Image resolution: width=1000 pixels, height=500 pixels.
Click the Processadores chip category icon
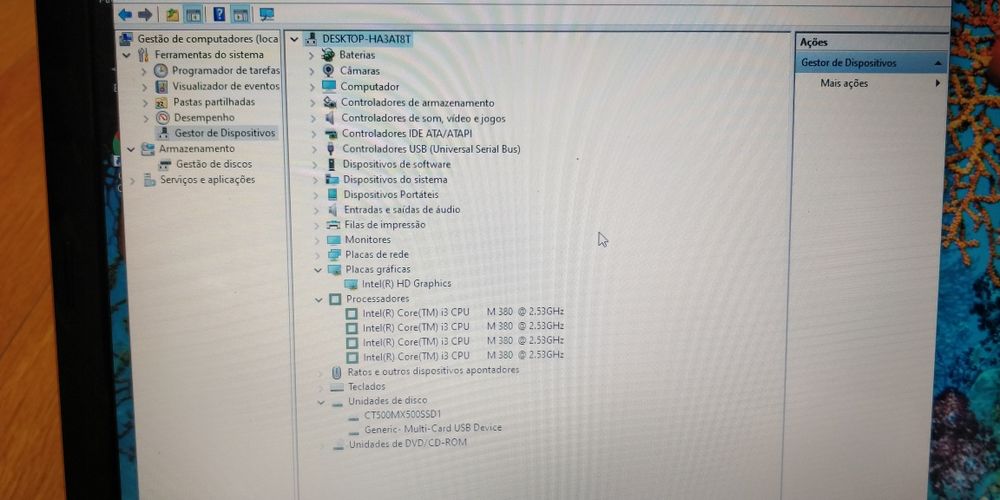point(335,298)
